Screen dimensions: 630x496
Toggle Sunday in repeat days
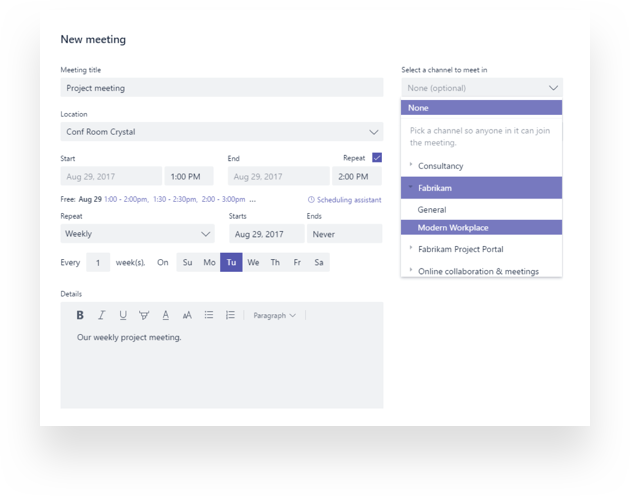click(187, 262)
